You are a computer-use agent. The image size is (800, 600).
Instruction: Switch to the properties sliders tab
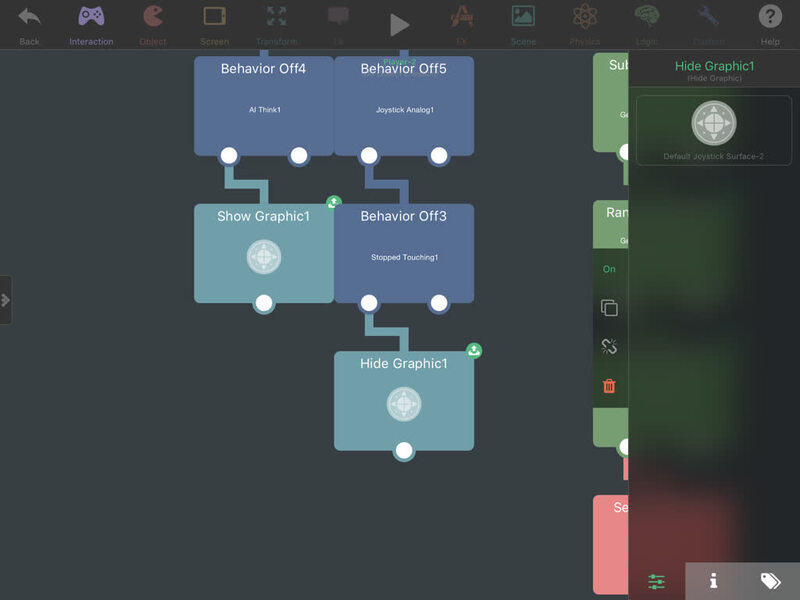coord(657,581)
